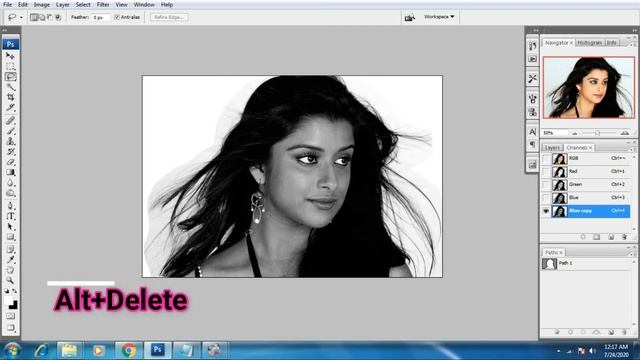Switch to the Info tab
The image size is (640, 360).
pos(611,42)
